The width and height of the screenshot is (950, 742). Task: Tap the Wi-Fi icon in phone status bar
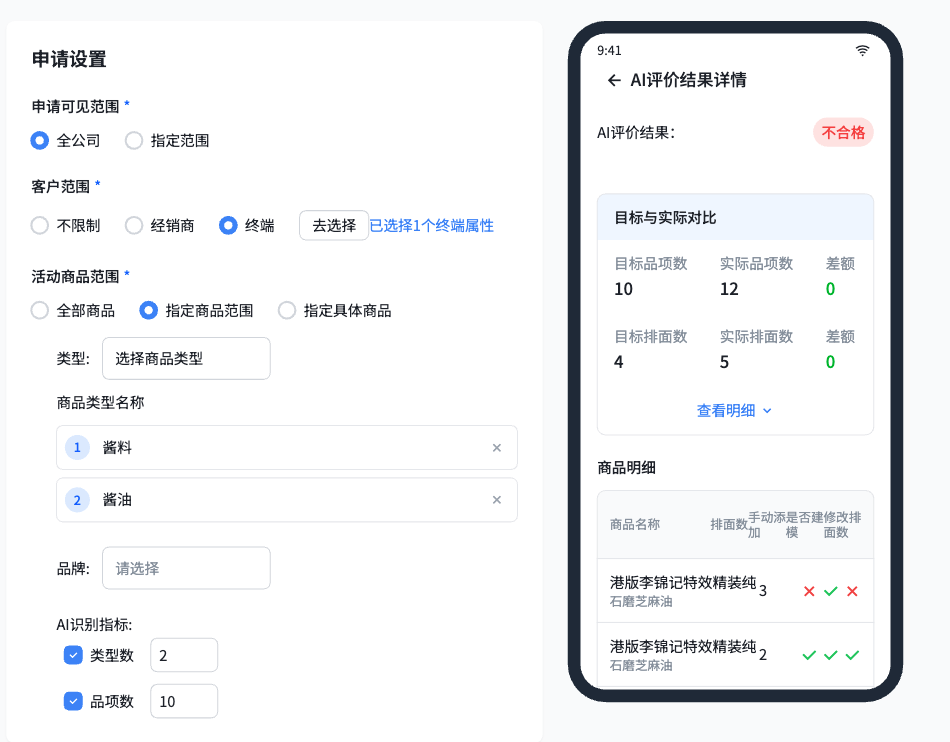click(862, 50)
